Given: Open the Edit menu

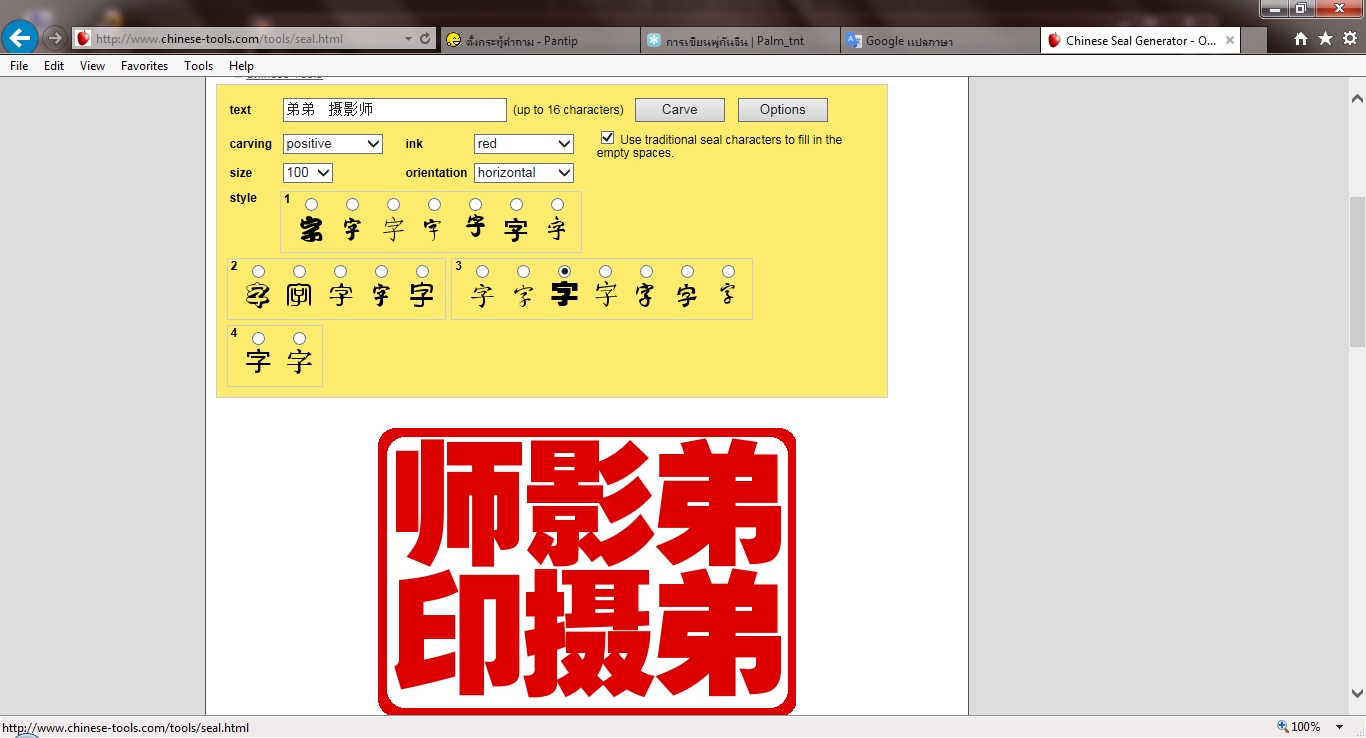Looking at the screenshot, I should click(x=54, y=66).
